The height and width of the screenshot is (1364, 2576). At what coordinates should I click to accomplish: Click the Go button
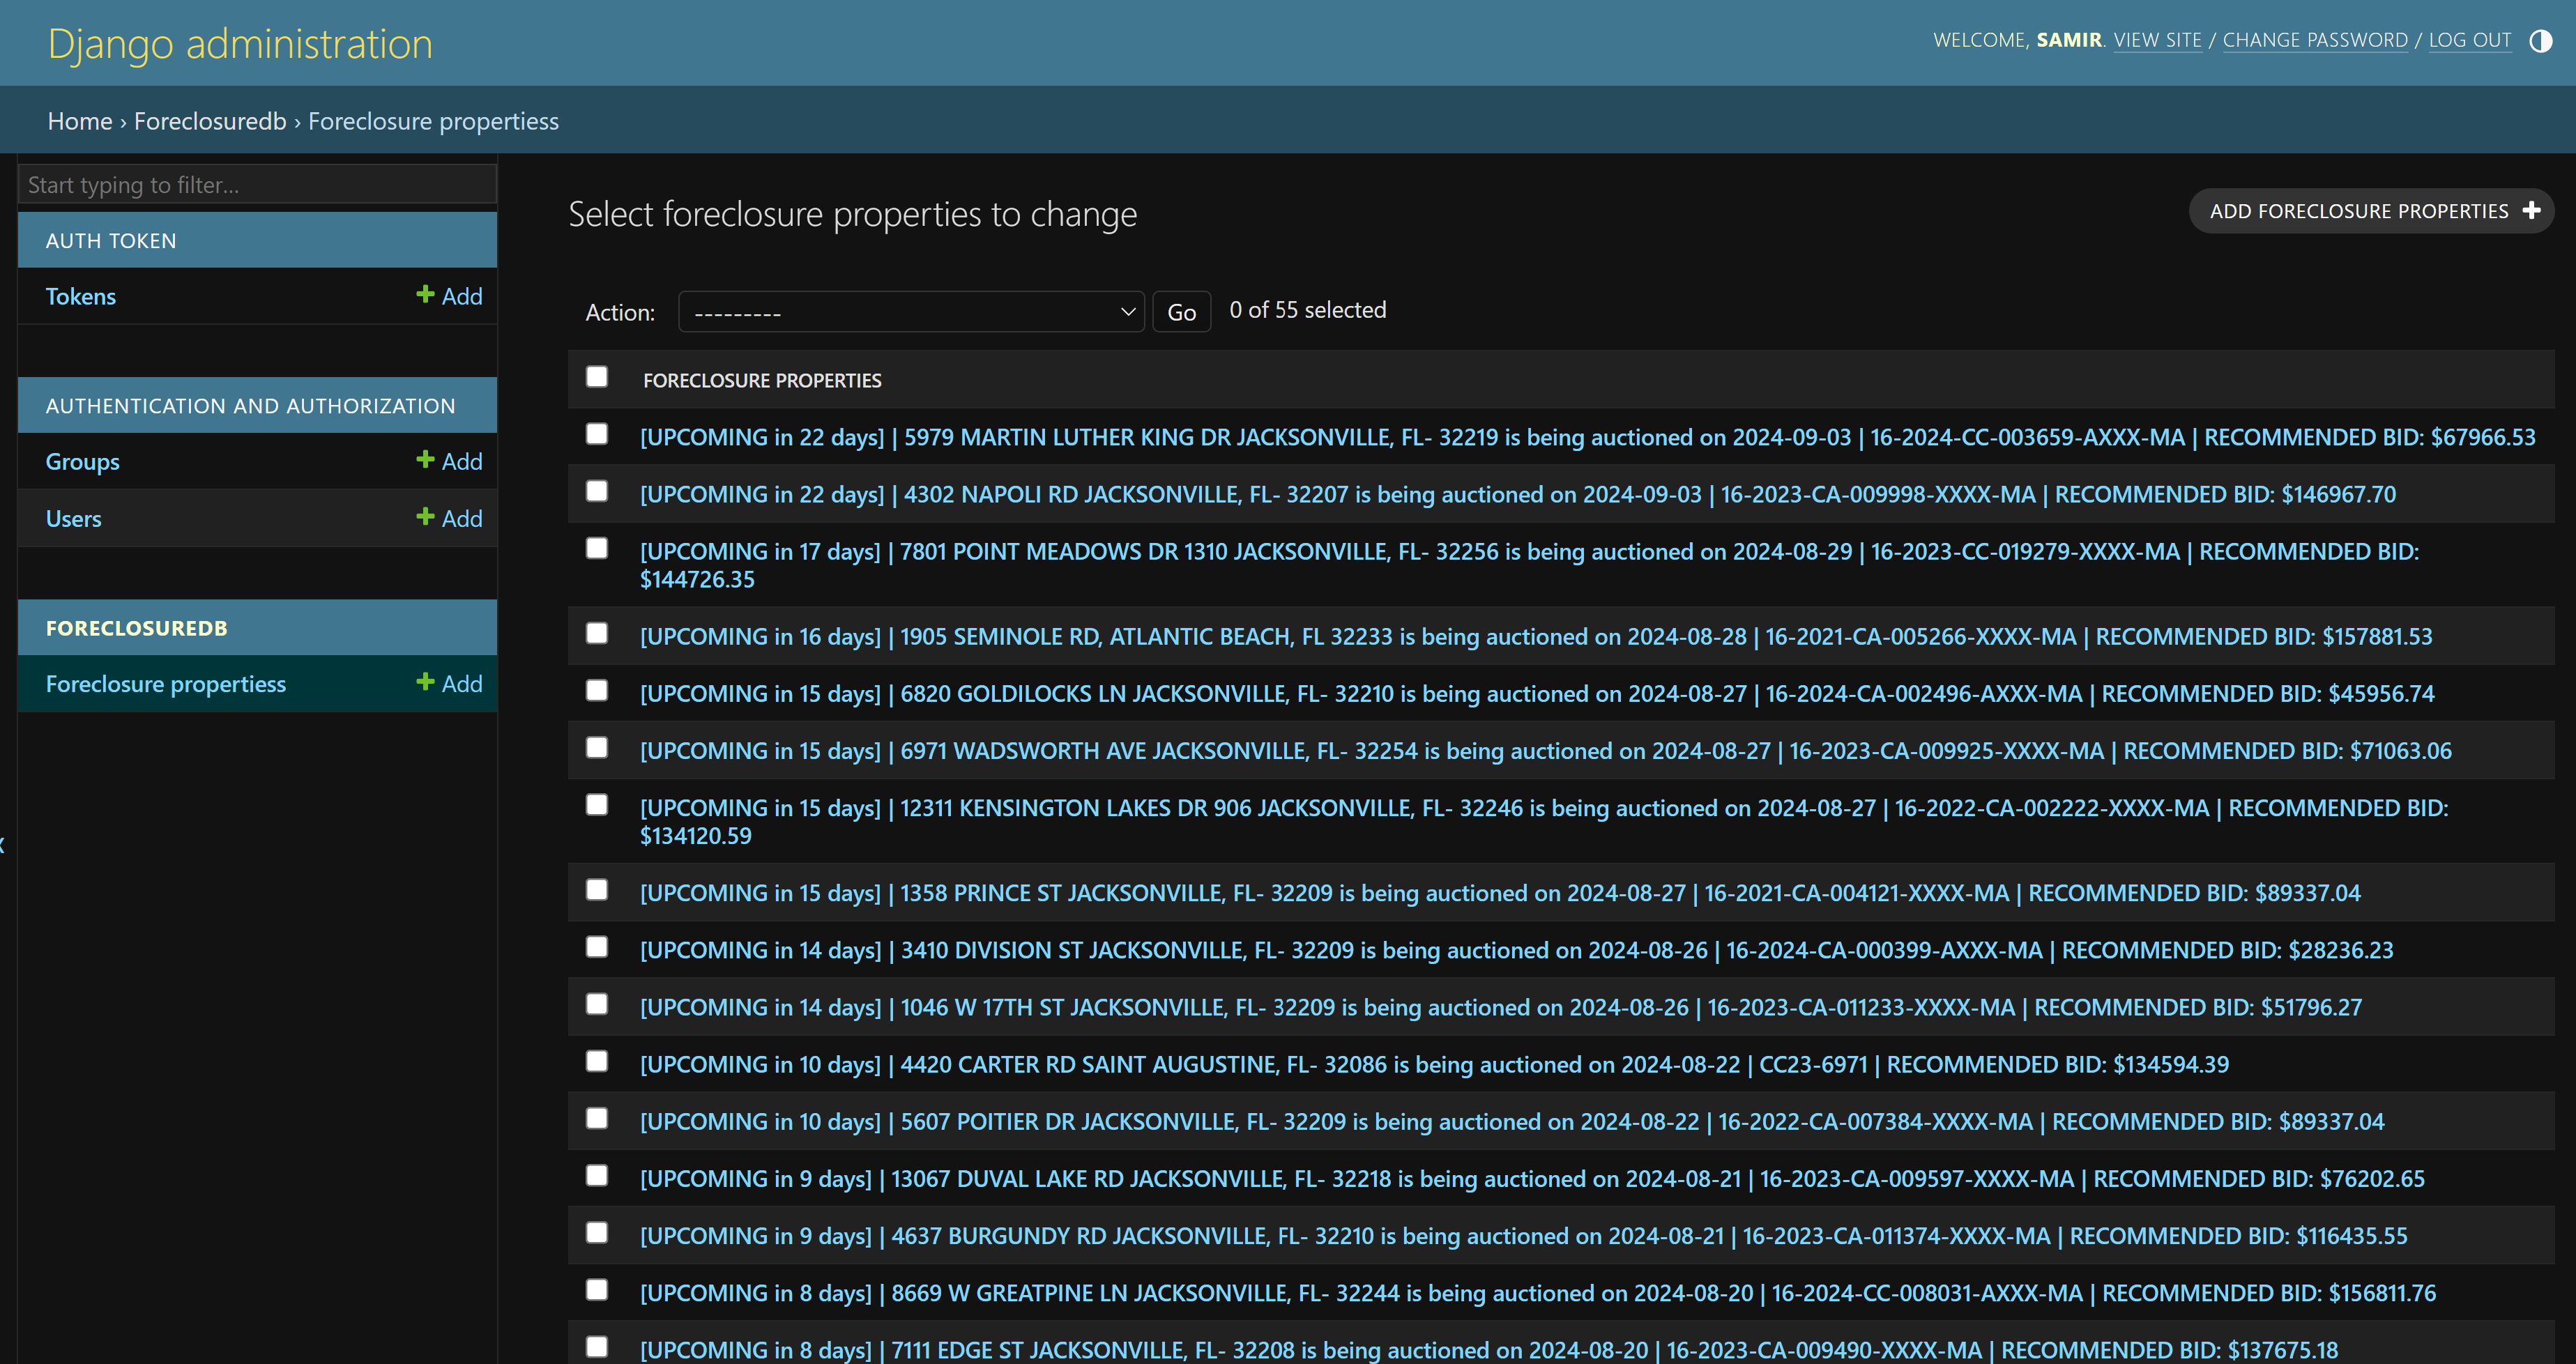1181,312
